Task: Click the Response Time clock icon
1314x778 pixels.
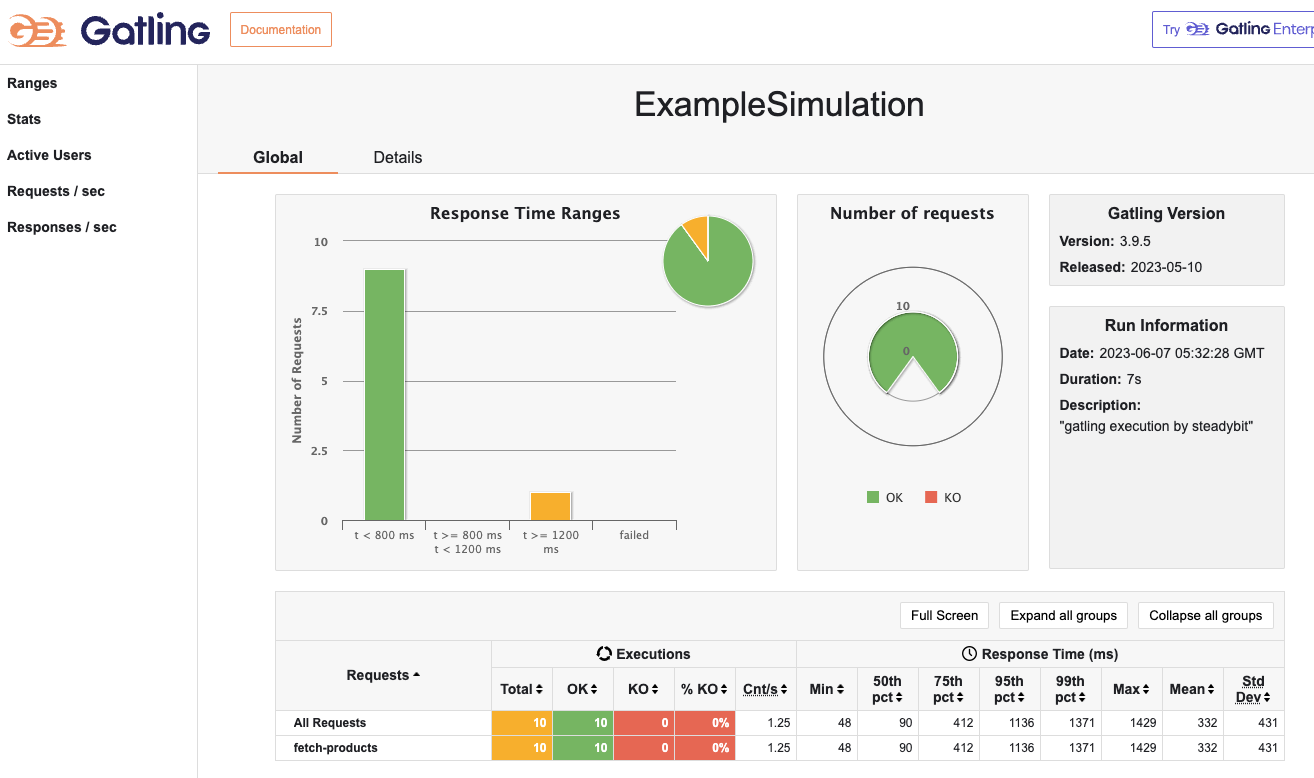Action: coord(969,654)
